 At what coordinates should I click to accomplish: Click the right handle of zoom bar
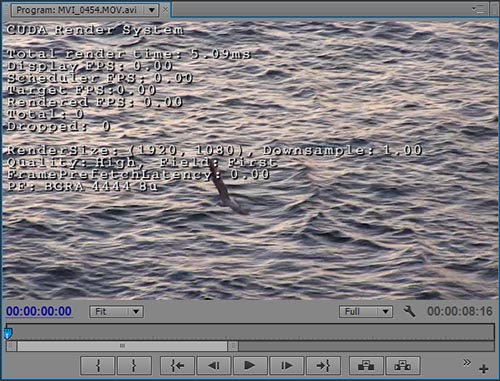[x=233, y=346]
